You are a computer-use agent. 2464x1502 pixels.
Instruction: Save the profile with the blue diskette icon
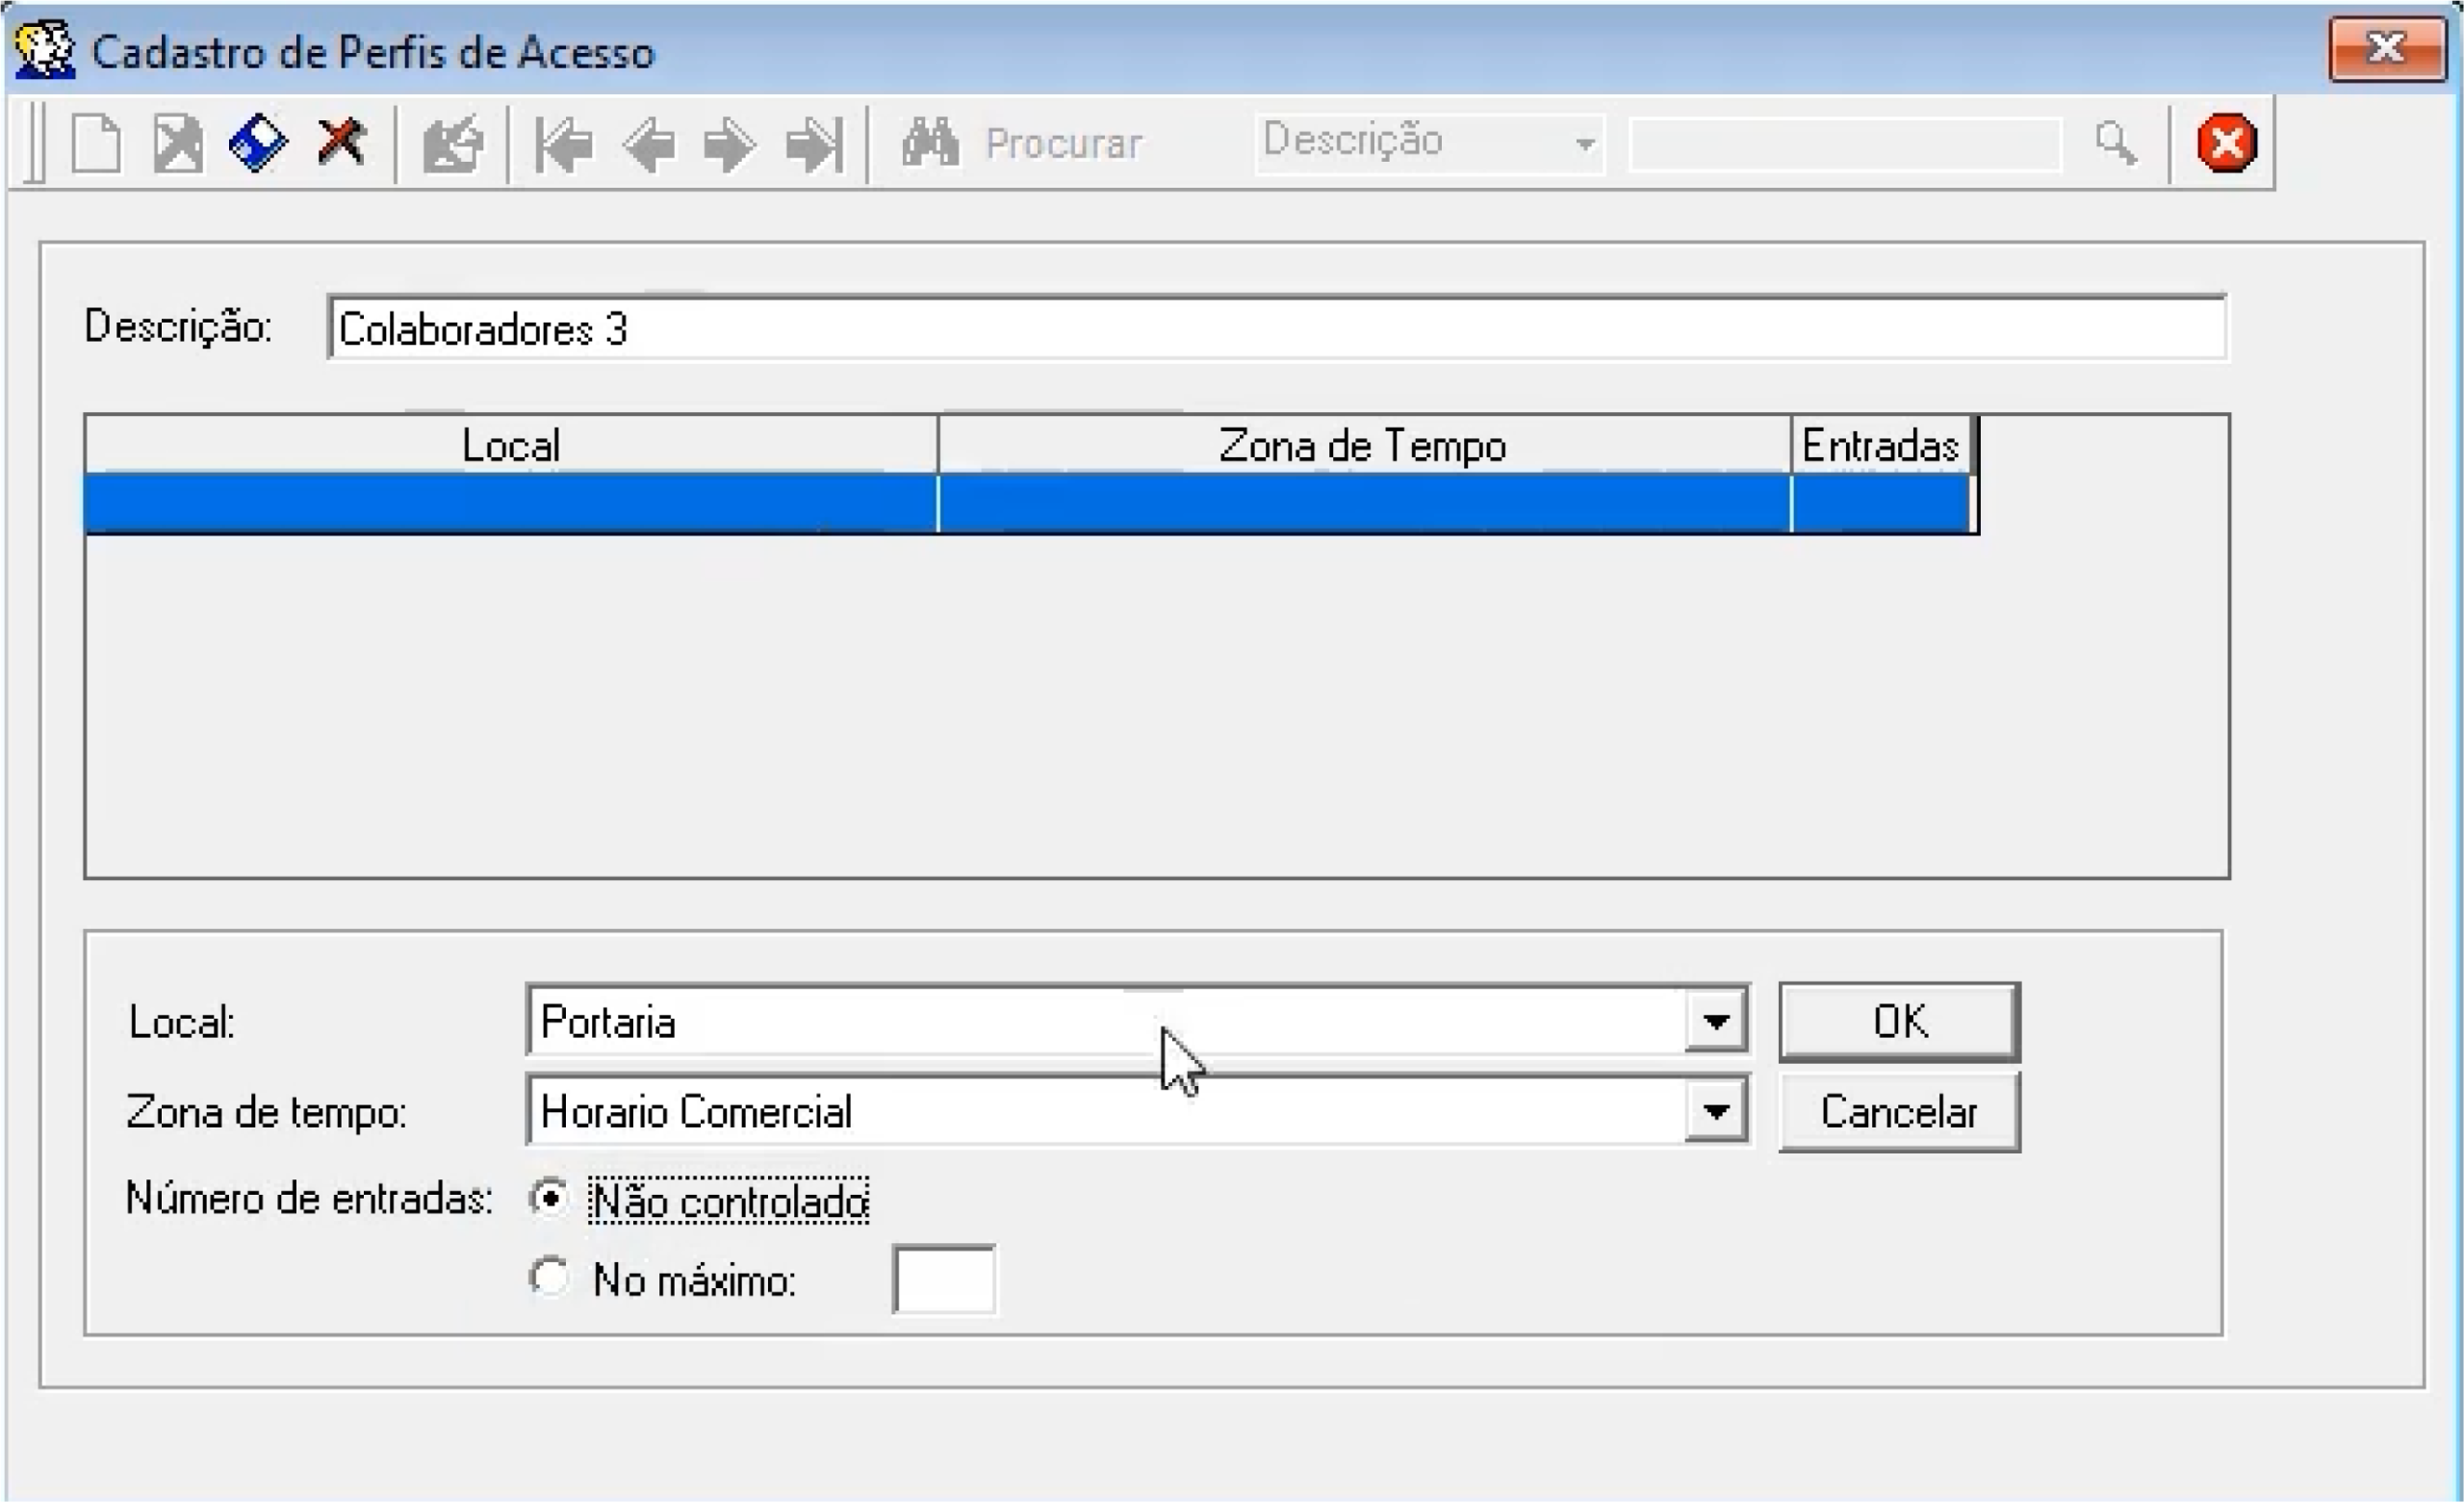(258, 144)
